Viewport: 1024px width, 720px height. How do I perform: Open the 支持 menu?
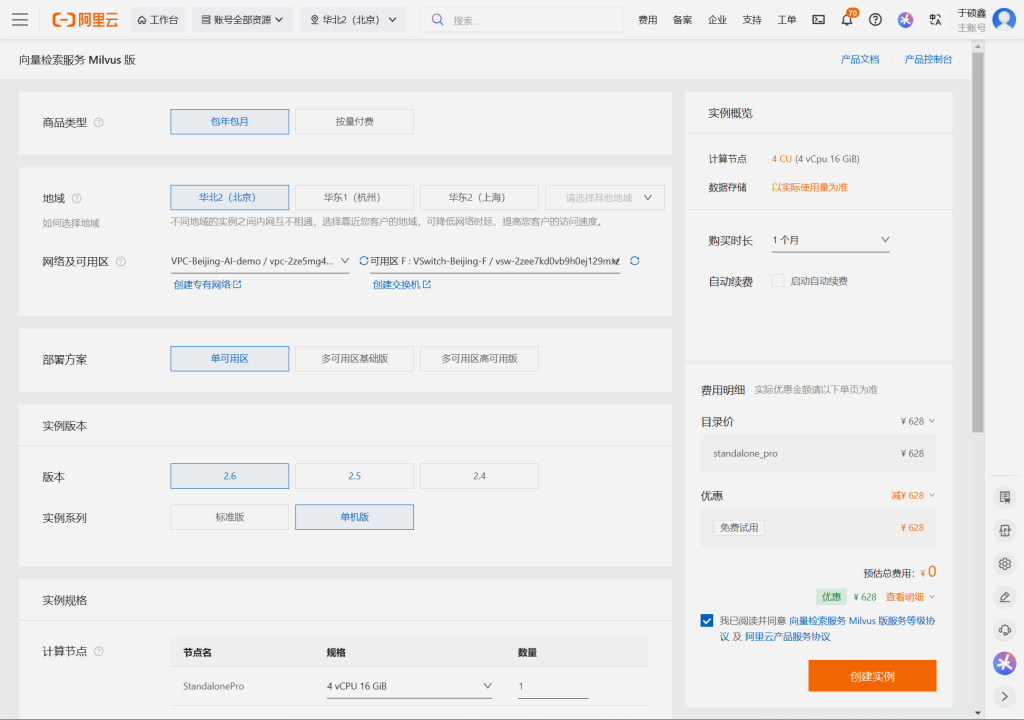coord(752,20)
